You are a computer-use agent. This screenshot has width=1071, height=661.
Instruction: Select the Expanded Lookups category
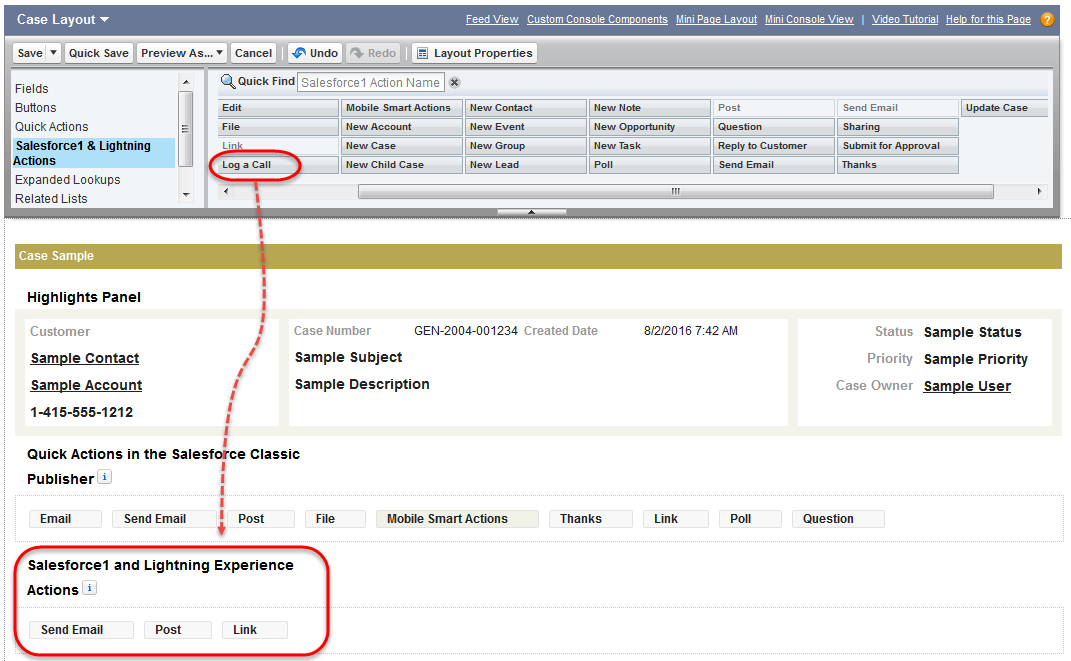pyautogui.click(x=68, y=180)
